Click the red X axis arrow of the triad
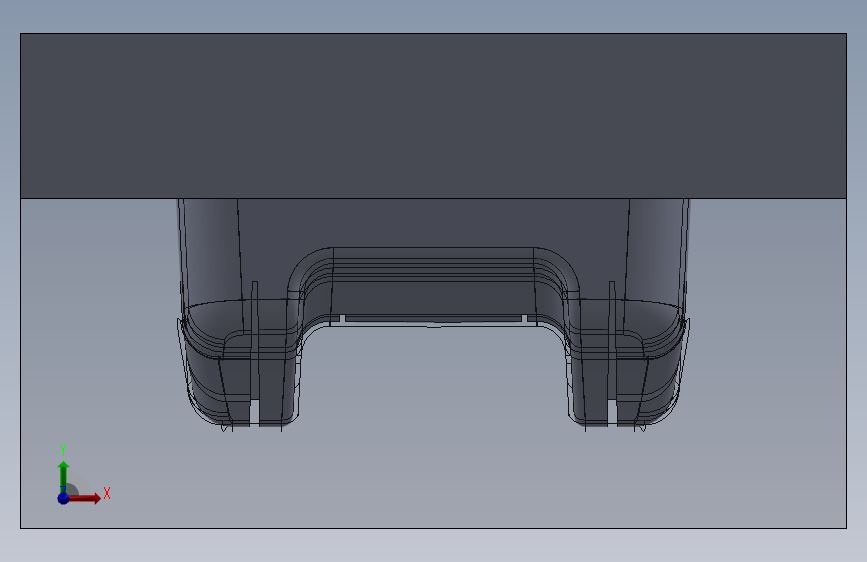This screenshot has height=562, width=867. point(84,498)
